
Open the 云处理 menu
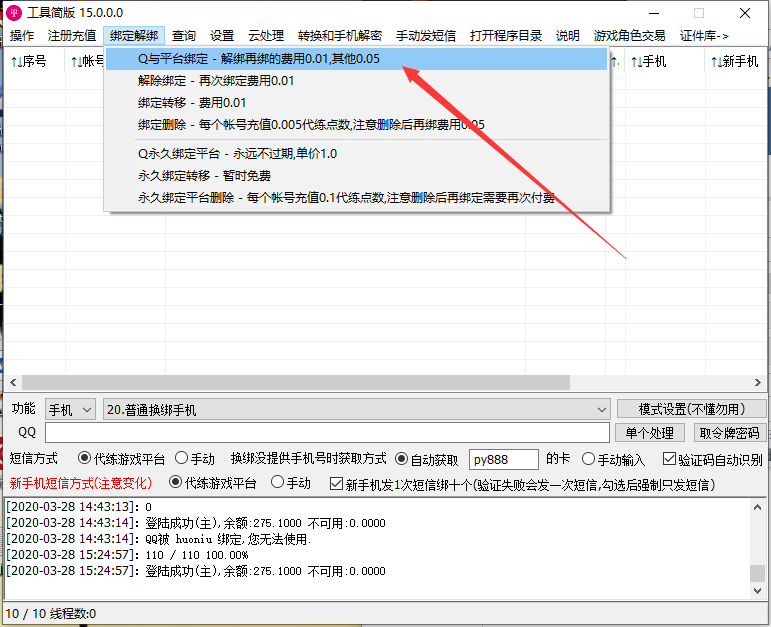(x=266, y=35)
